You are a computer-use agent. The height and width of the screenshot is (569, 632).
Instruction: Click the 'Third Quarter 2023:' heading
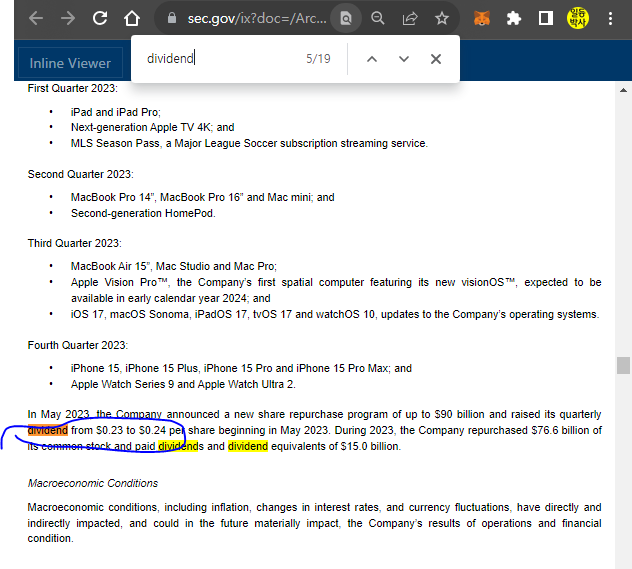click(75, 243)
